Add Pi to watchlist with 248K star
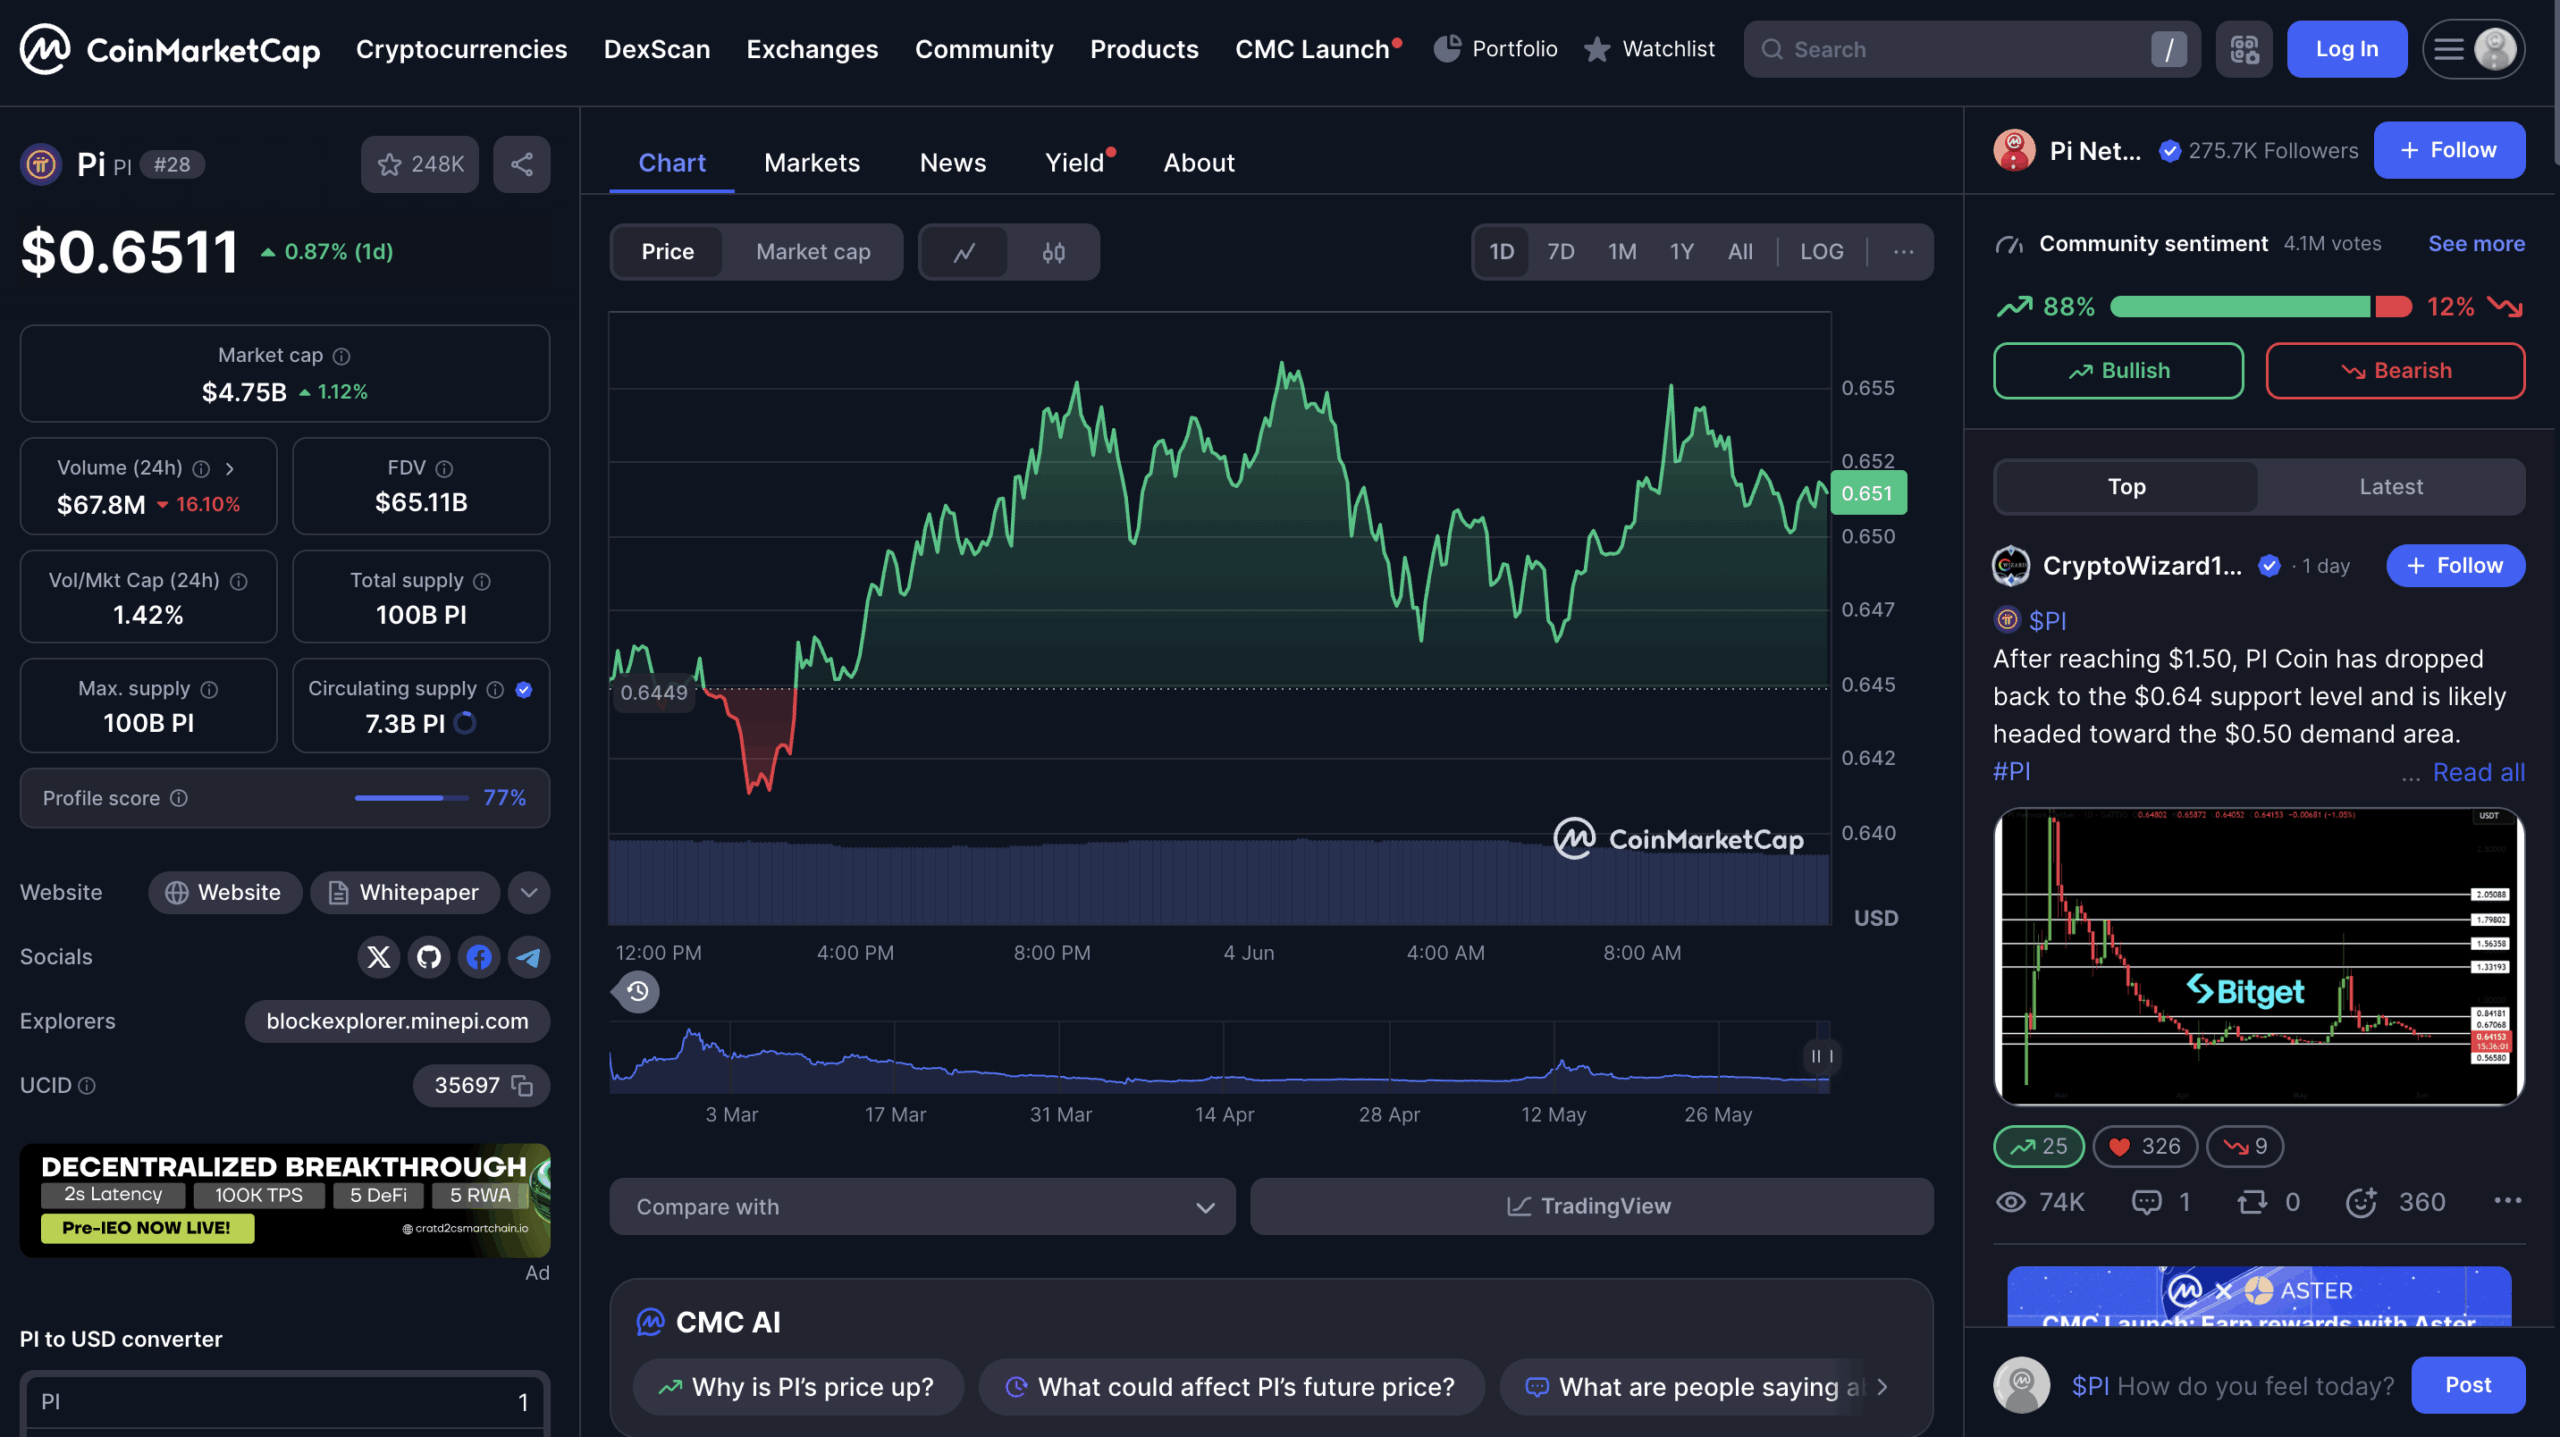 [420, 164]
